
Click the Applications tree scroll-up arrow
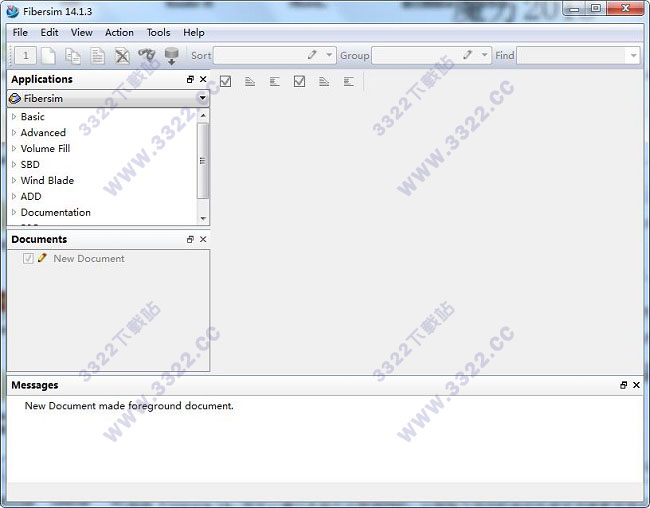(203, 115)
